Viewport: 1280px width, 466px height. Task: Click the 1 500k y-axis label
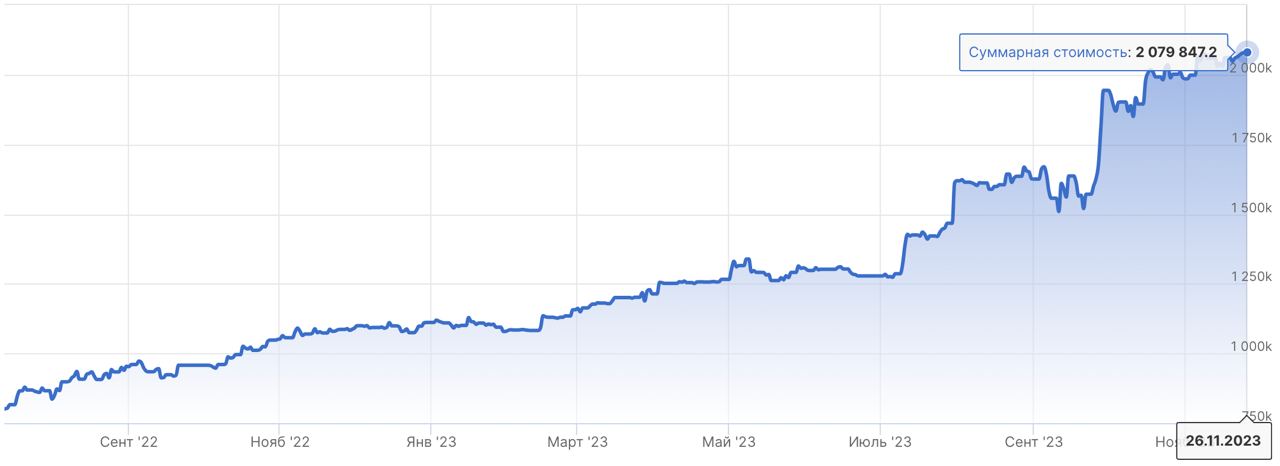(x=1251, y=207)
